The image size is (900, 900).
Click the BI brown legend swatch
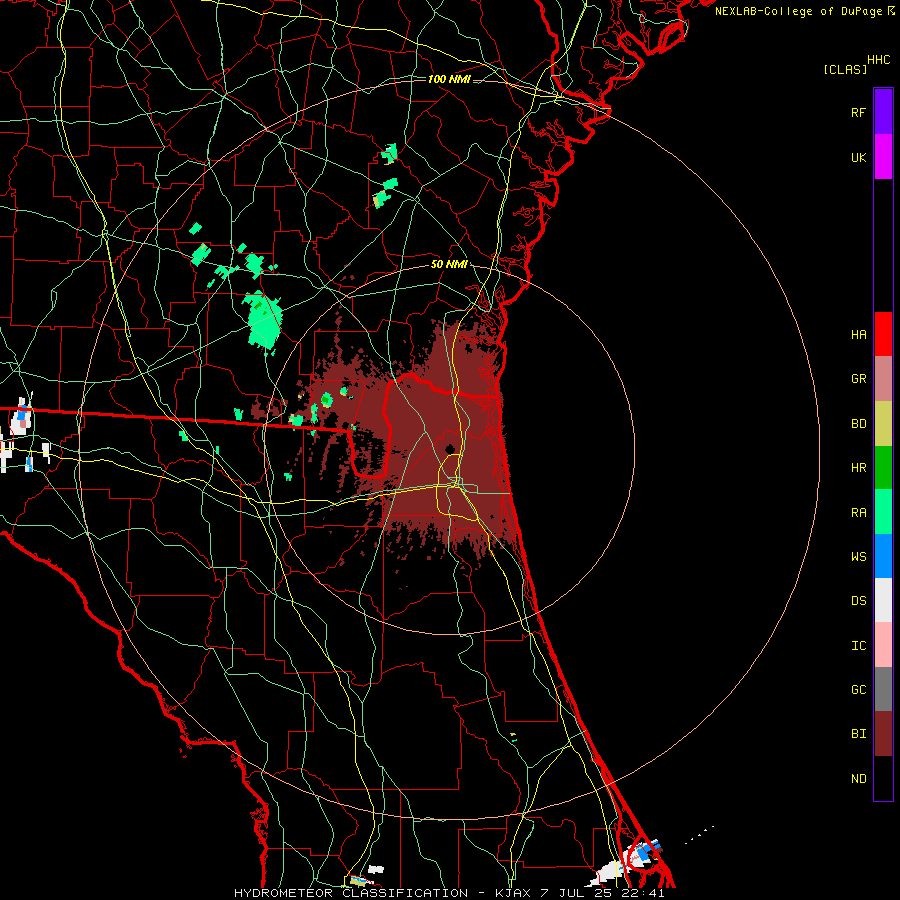click(x=883, y=734)
